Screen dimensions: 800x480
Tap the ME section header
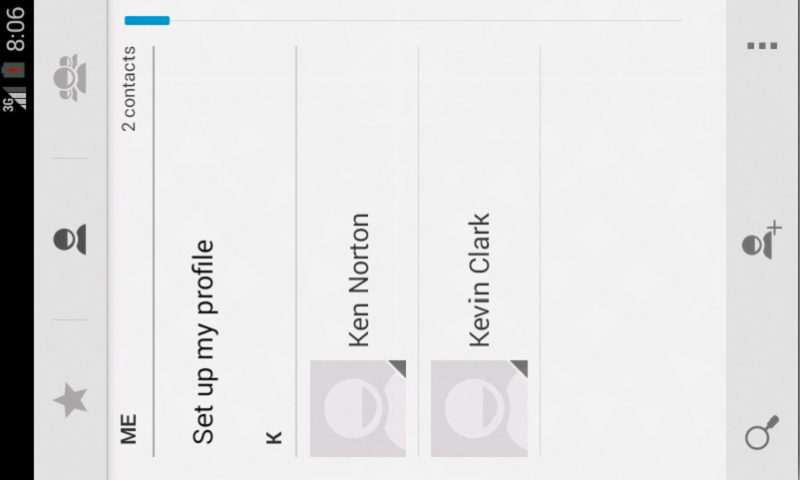coord(129,428)
